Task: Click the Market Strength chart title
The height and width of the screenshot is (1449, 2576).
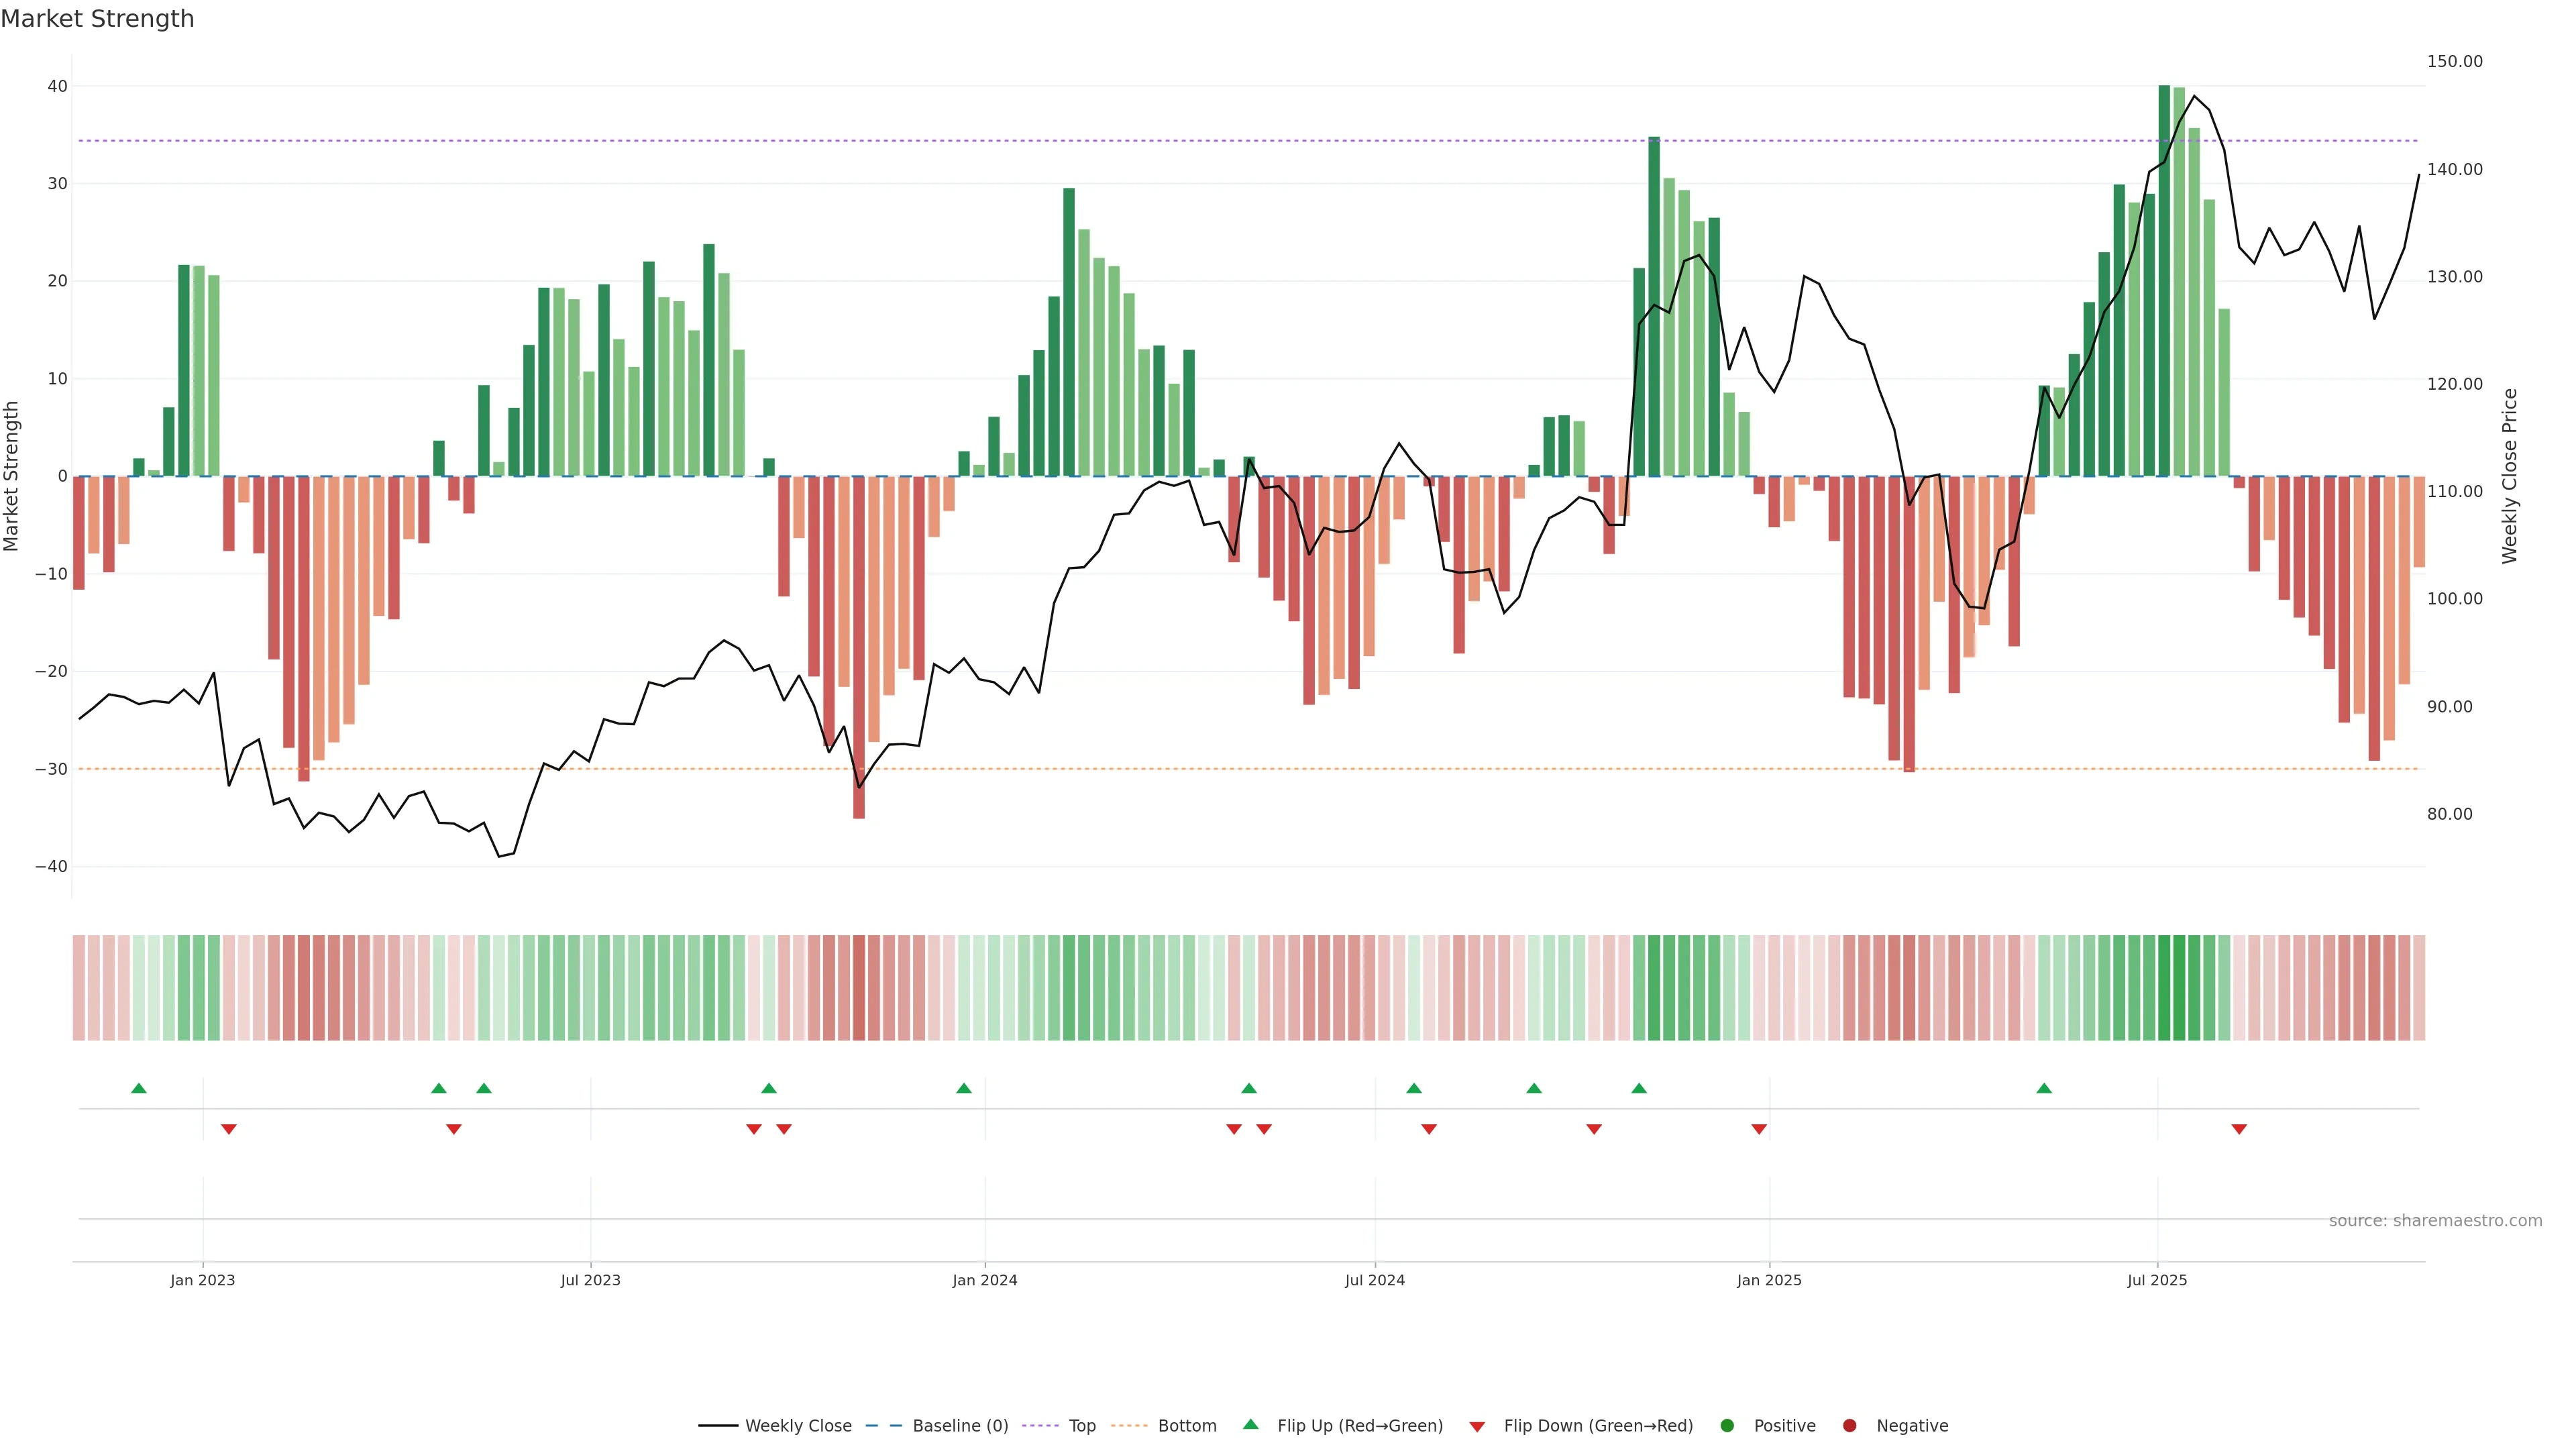Action: click(97, 19)
